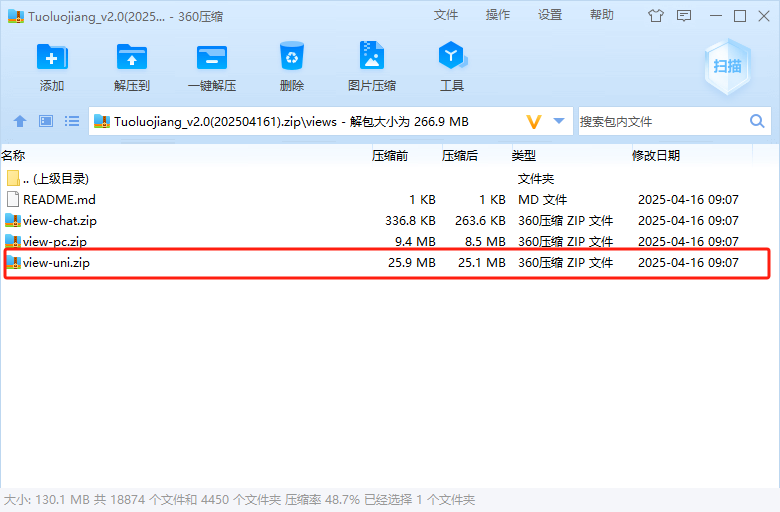This screenshot has width=780, height=512.
Task: Click the 263.6 KB compressed size cell
Action: [480, 220]
